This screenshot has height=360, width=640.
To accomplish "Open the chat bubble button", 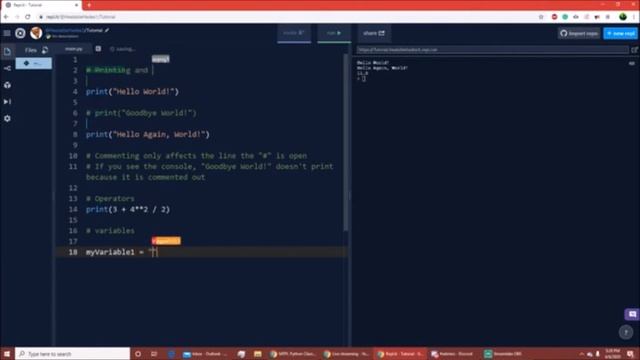I will click(x=632, y=314).
